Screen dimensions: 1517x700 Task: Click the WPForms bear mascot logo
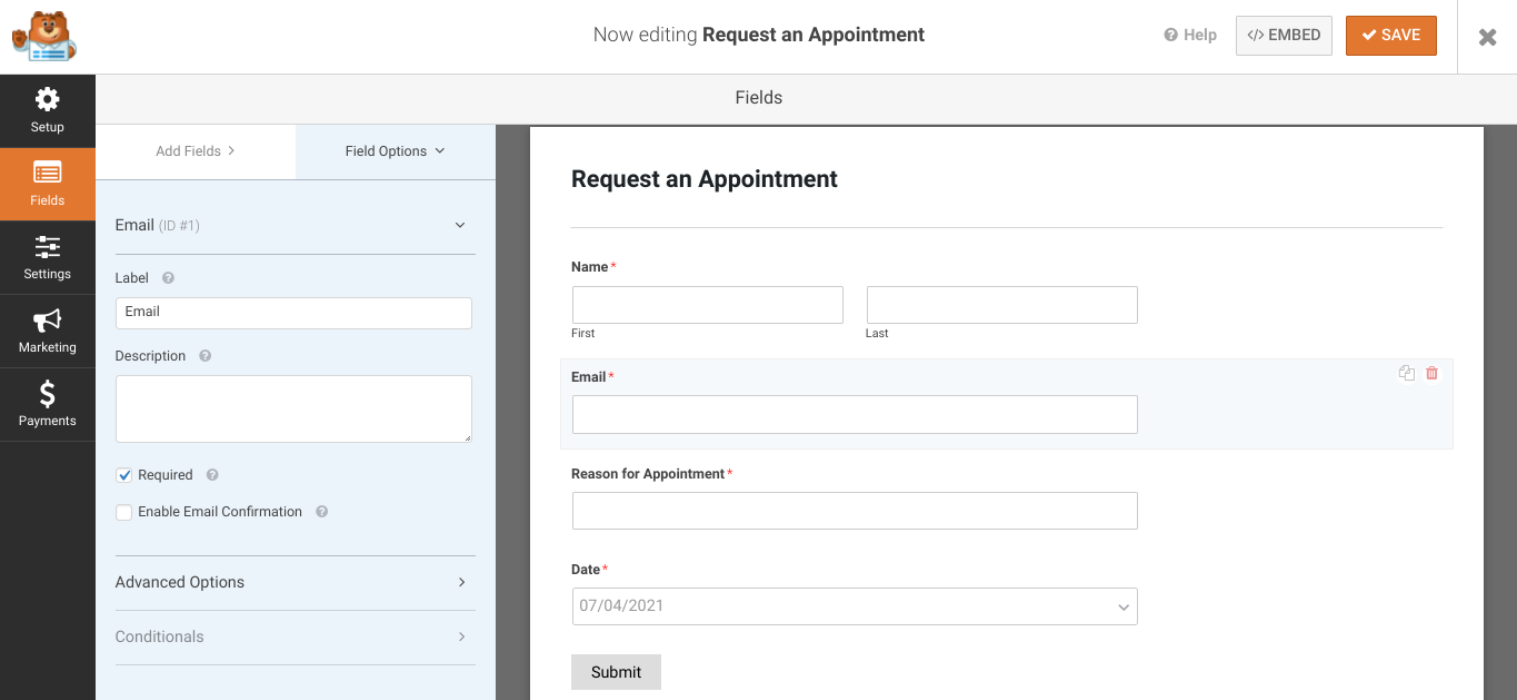pos(43,37)
